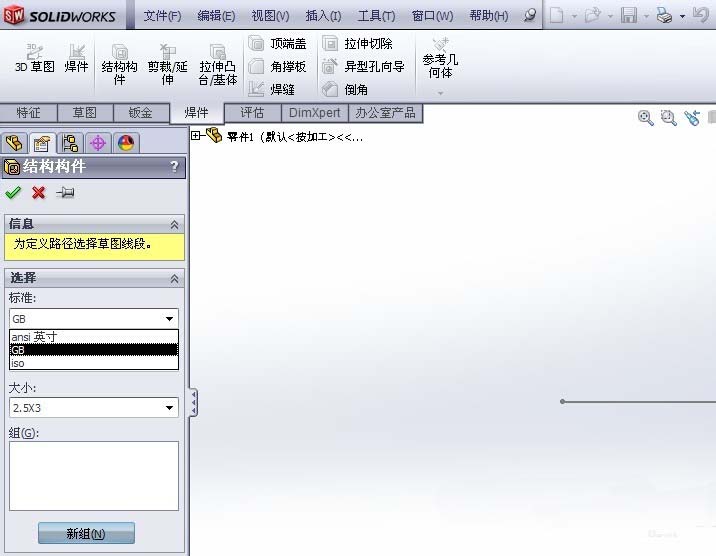This screenshot has width=716, height=556.
Task: Click the Weldment (焊件) toolbar icon
Action: [x=76, y=58]
